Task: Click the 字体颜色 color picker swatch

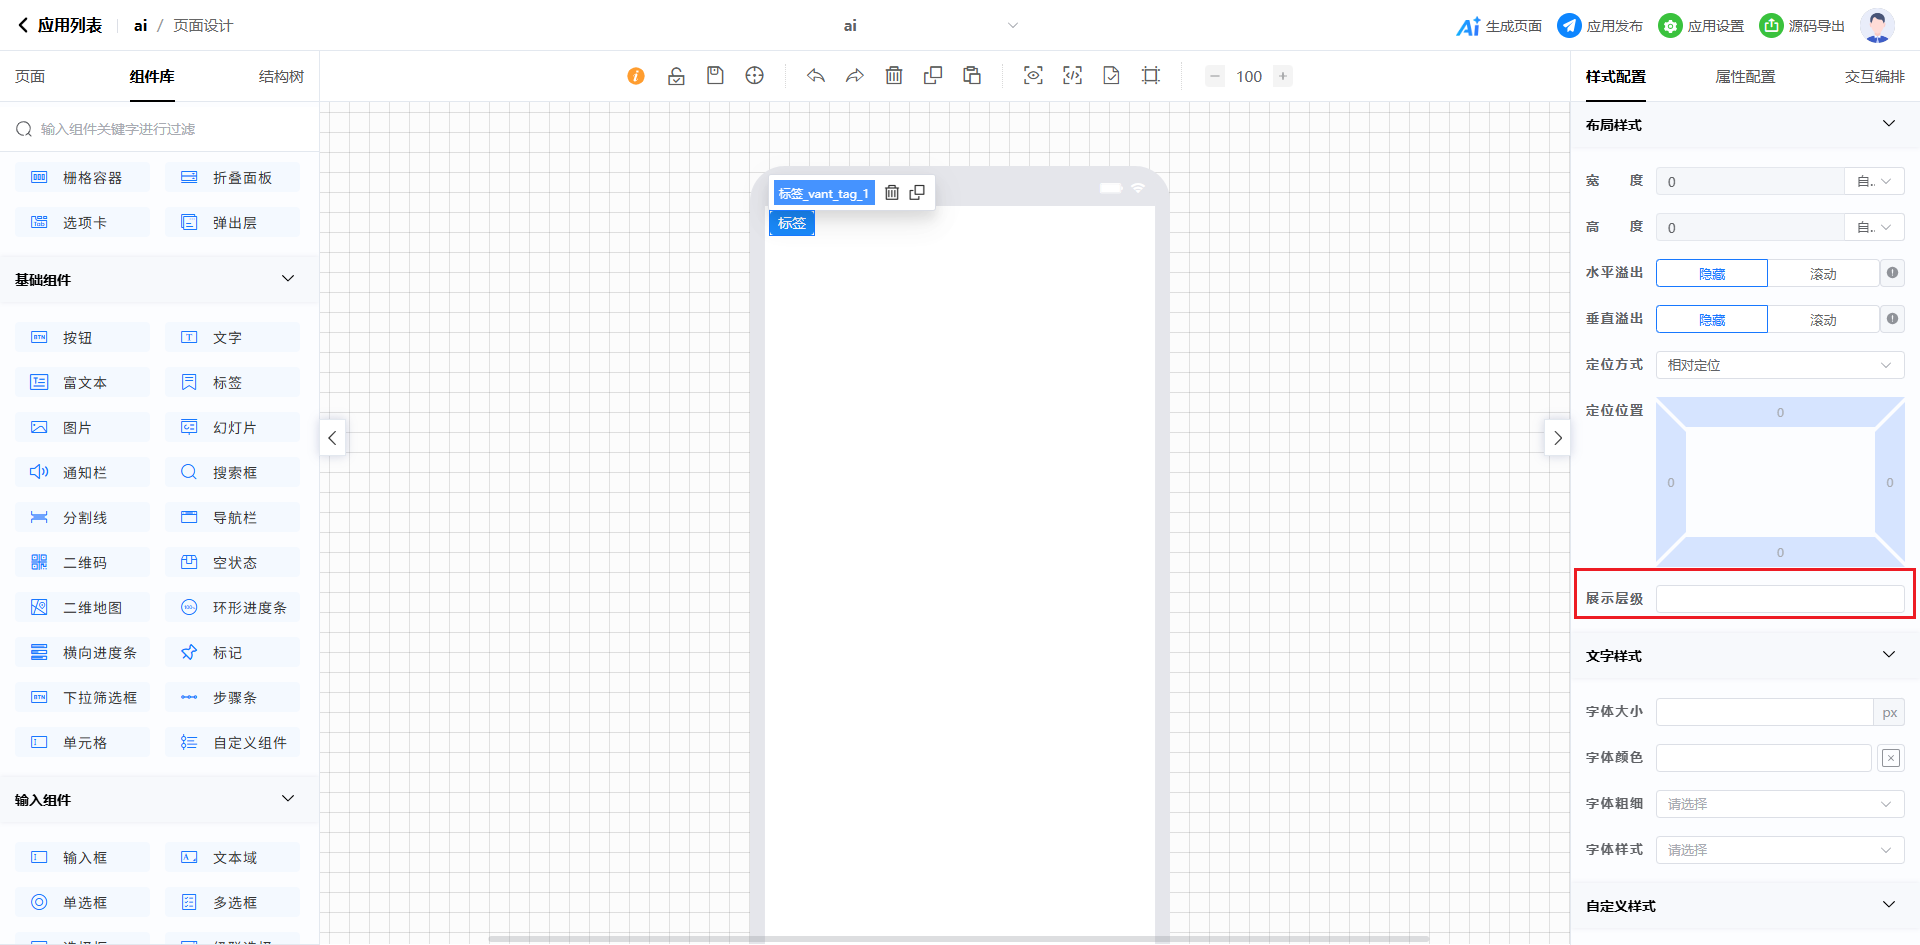Action: (1890, 758)
